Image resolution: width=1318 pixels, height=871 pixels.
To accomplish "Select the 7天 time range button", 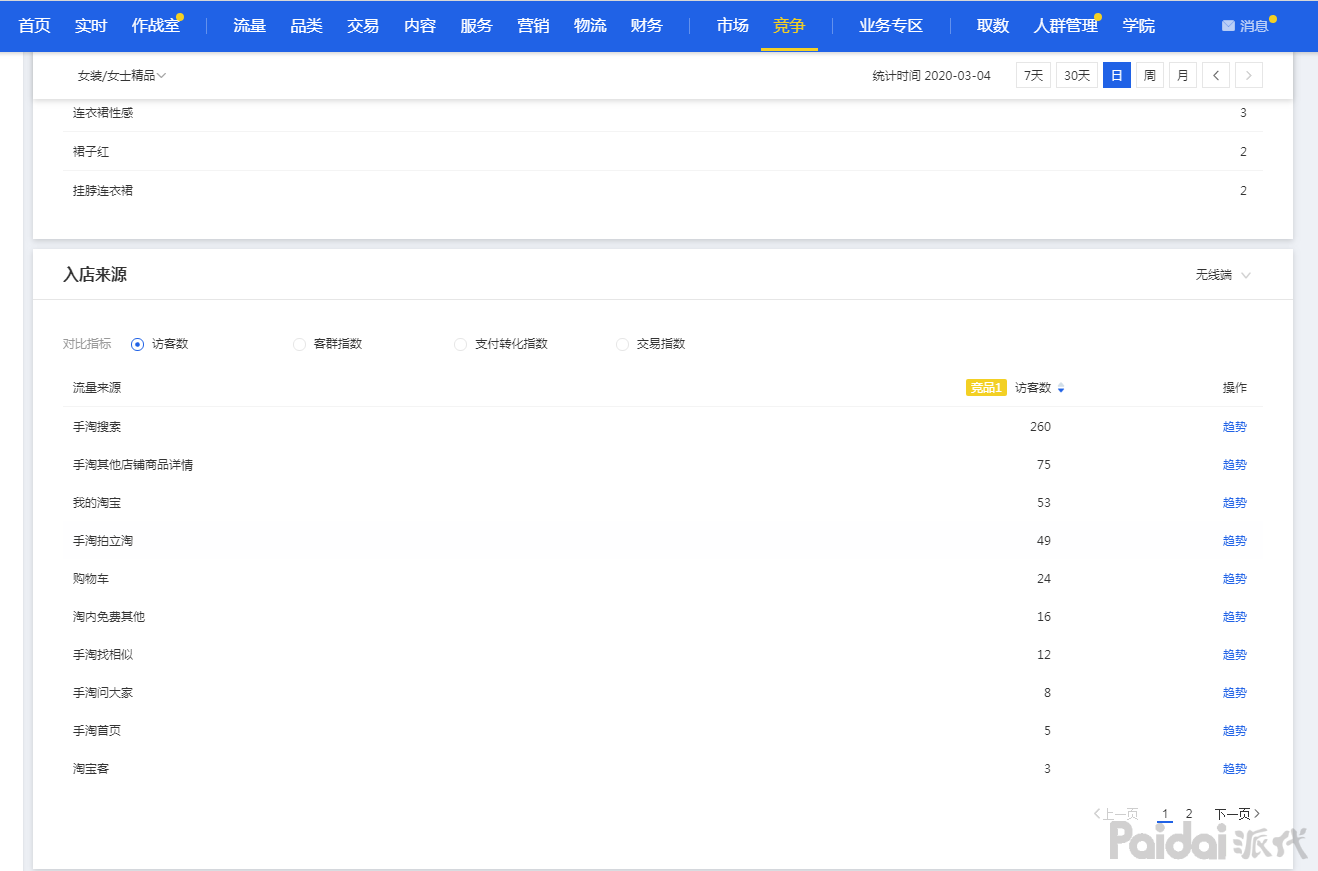I will point(1033,75).
